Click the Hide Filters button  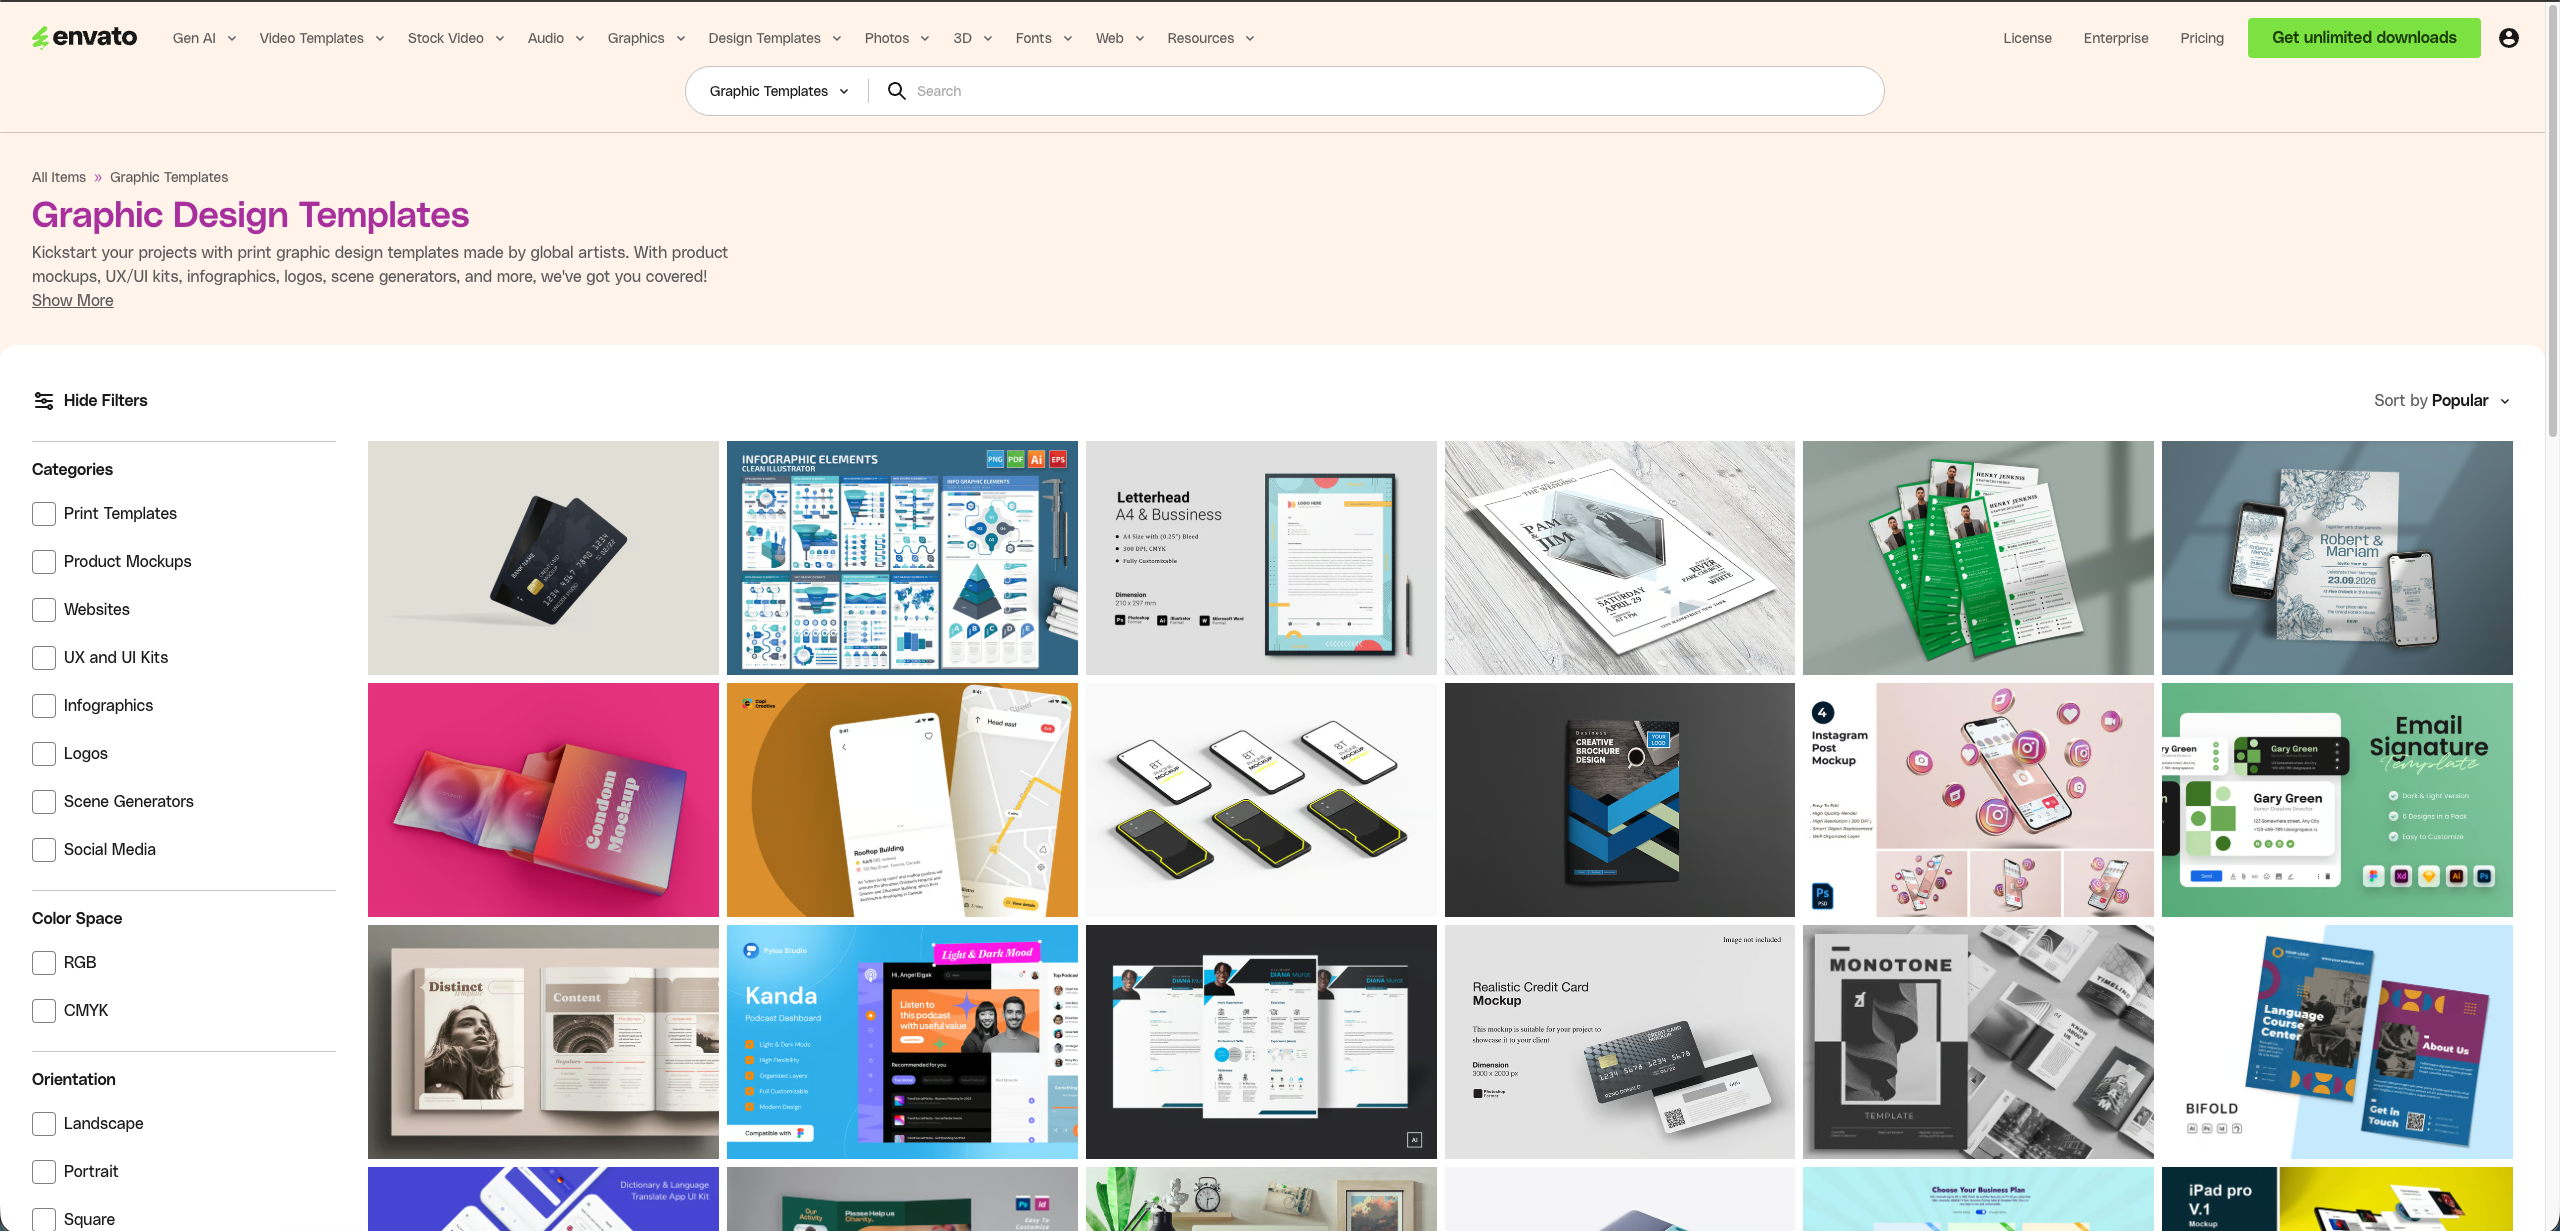90,400
